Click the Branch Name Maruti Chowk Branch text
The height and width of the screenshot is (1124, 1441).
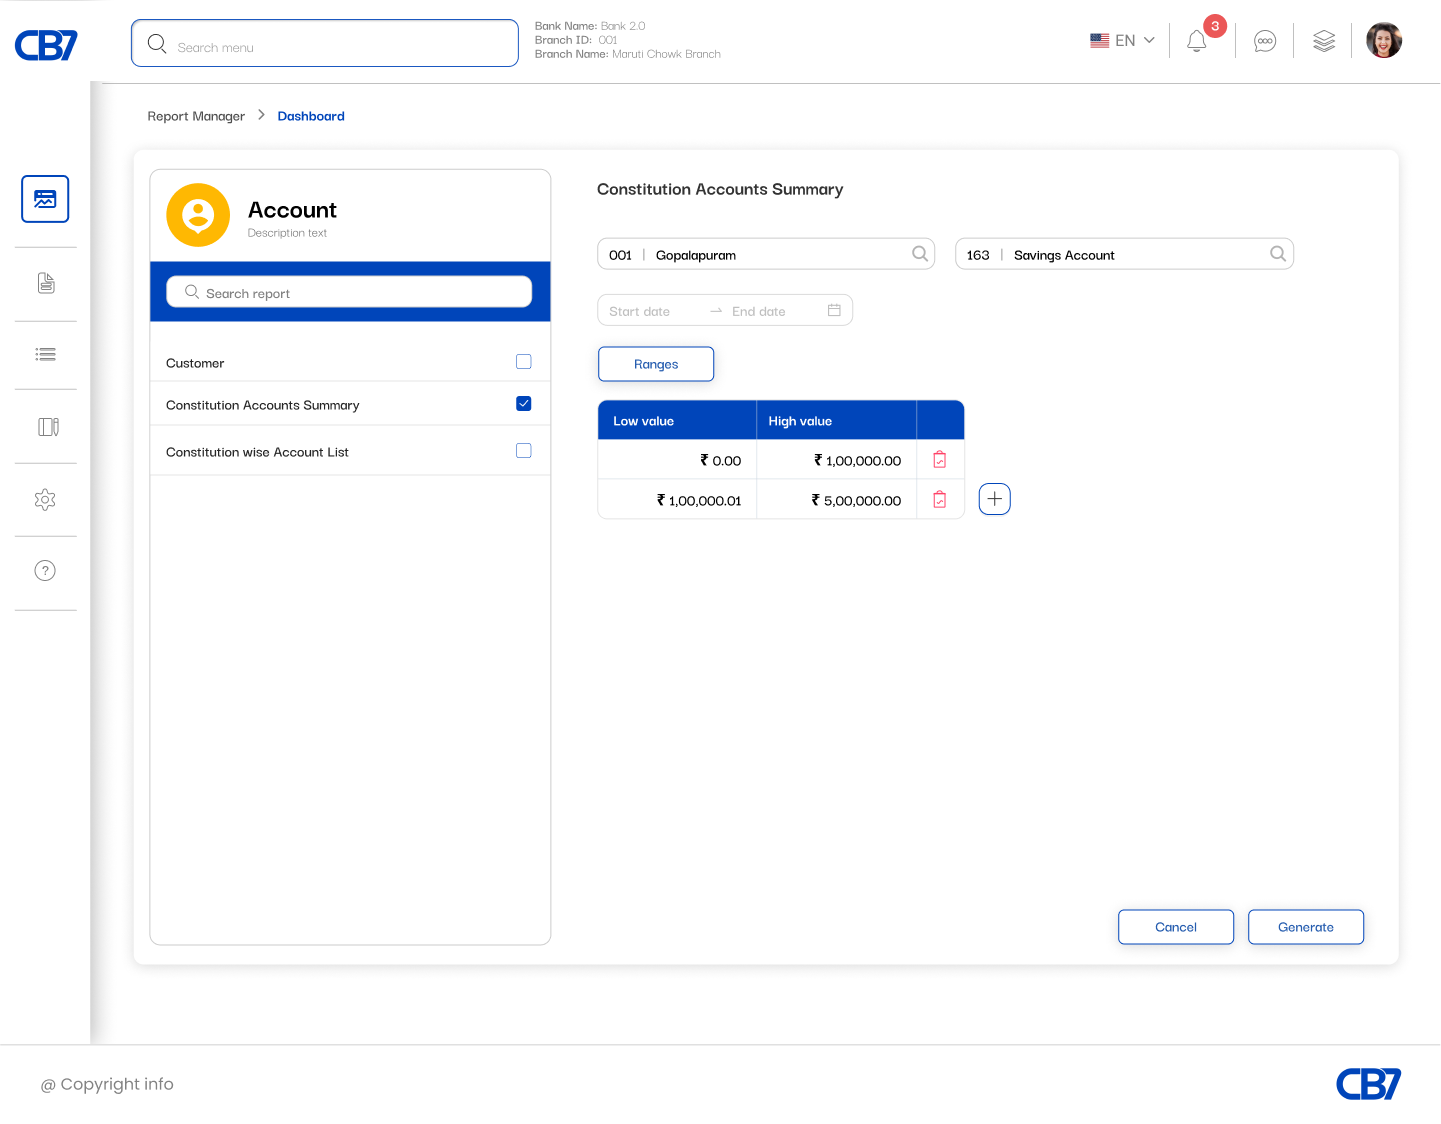(x=627, y=54)
